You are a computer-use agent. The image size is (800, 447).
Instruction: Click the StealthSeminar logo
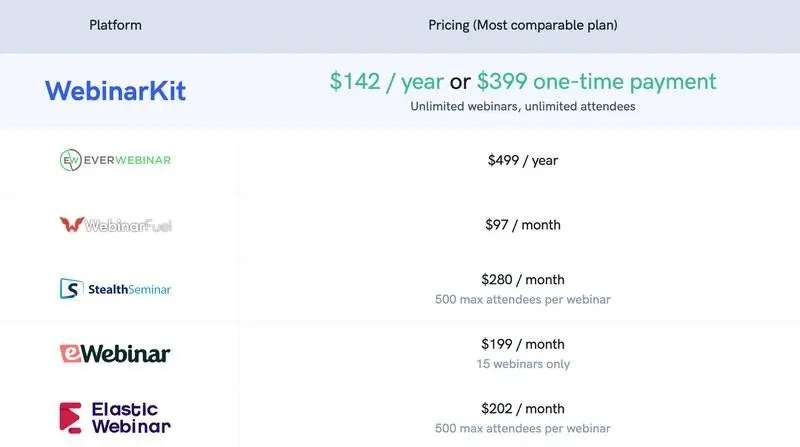click(115, 289)
